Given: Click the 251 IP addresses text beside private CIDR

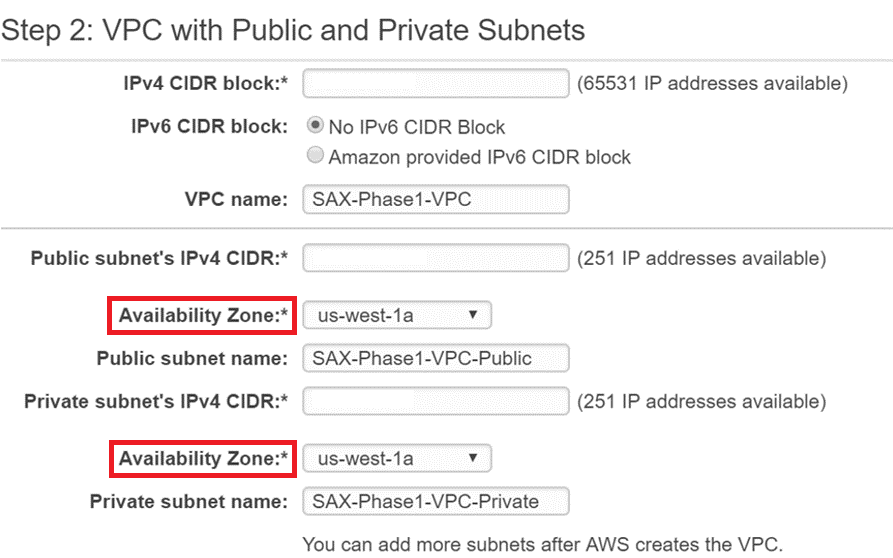Looking at the screenshot, I should tap(701, 402).
